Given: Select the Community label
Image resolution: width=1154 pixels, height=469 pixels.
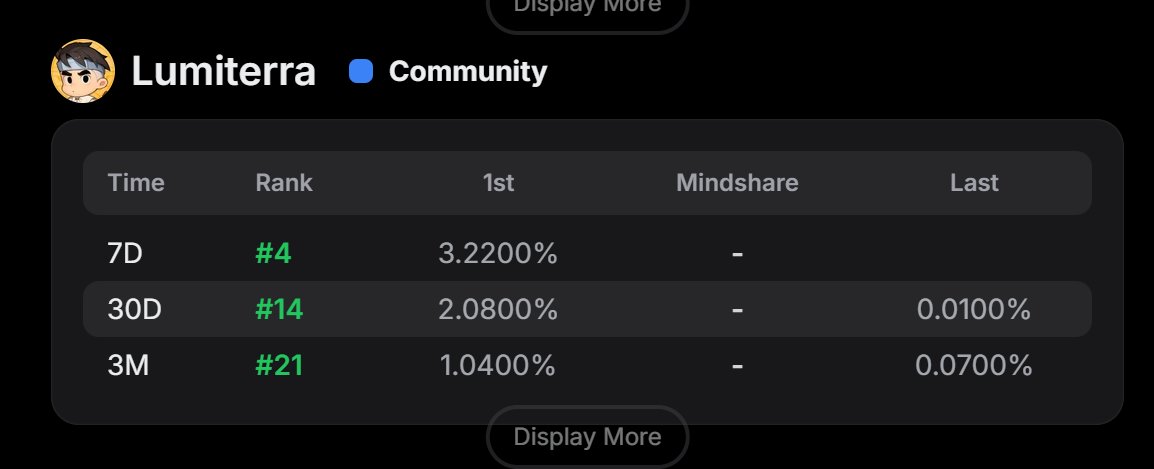Looking at the screenshot, I should click(467, 72).
